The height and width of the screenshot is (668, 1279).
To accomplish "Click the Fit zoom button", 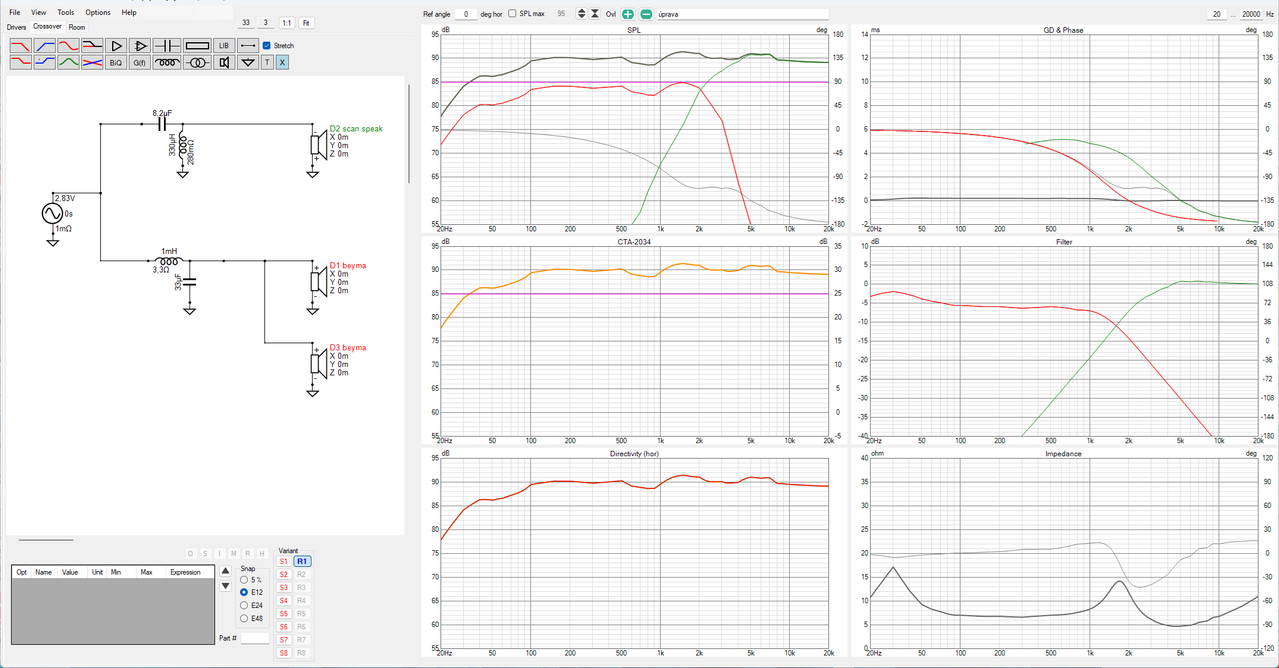I will point(306,22).
